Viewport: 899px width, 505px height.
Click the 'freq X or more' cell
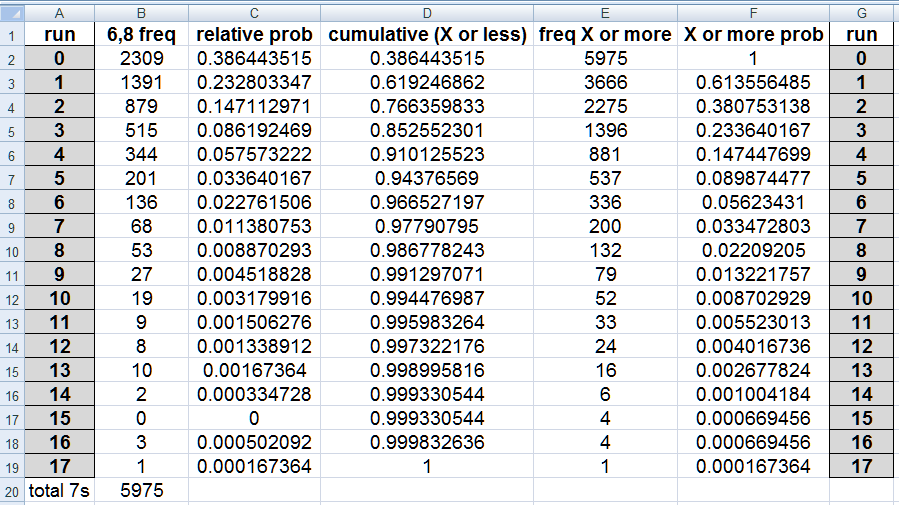pyautogui.click(x=605, y=34)
